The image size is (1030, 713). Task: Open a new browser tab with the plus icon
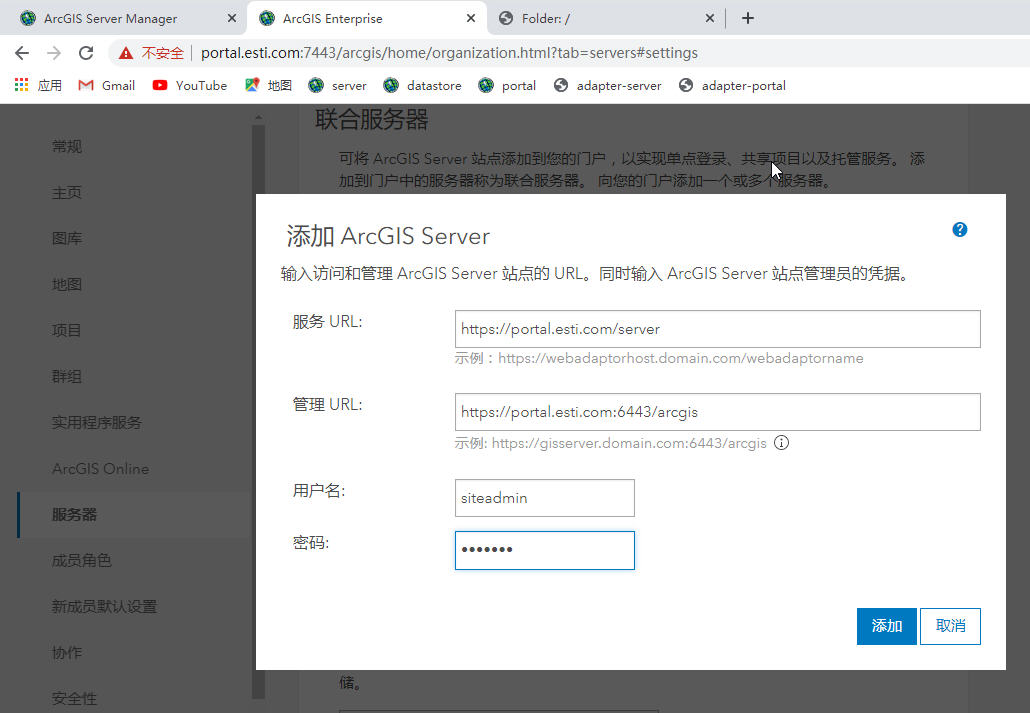[x=748, y=18]
